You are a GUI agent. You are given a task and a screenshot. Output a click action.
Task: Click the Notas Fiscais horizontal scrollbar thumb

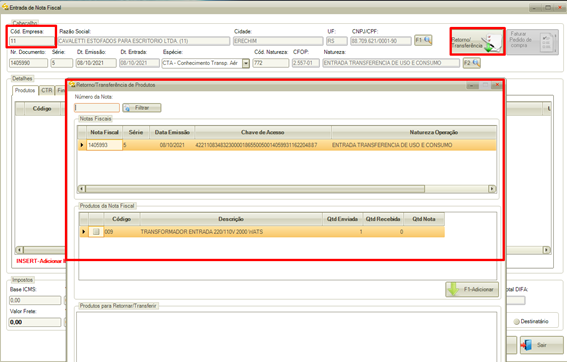pyautogui.click(x=255, y=189)
